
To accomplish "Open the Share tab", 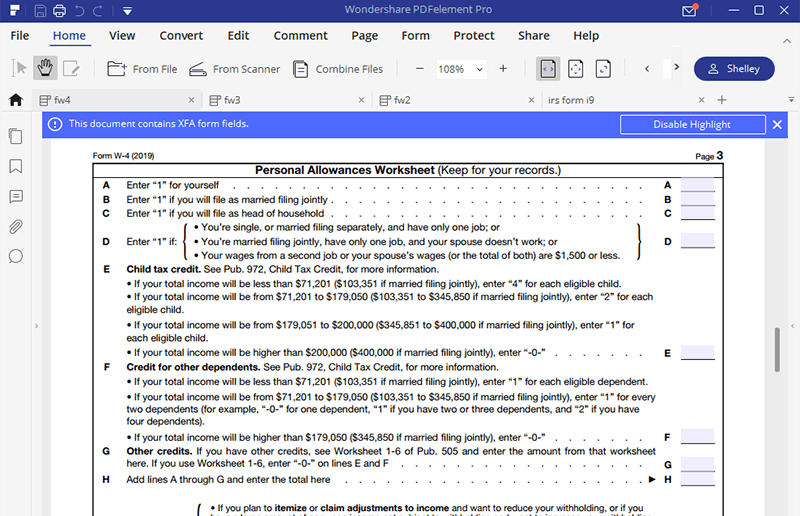I will click(x=534, y=36).
